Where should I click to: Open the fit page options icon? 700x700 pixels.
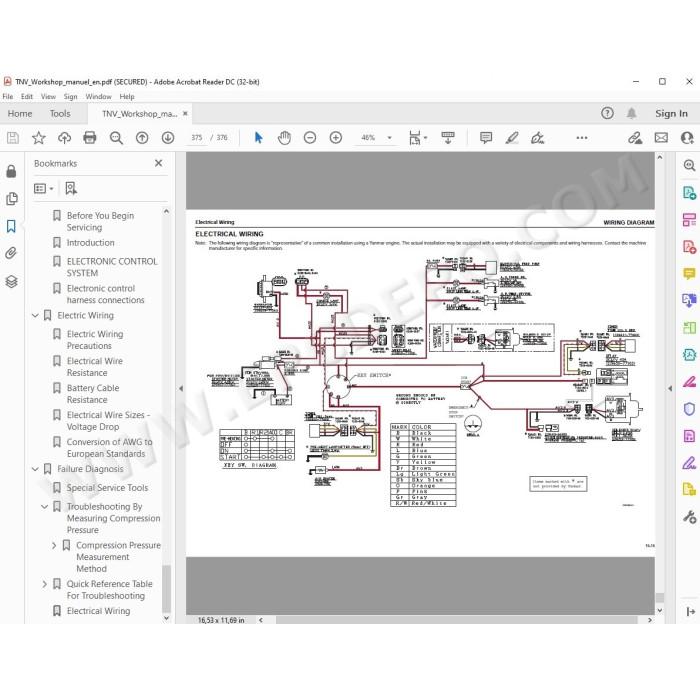[x=417, y=138]
